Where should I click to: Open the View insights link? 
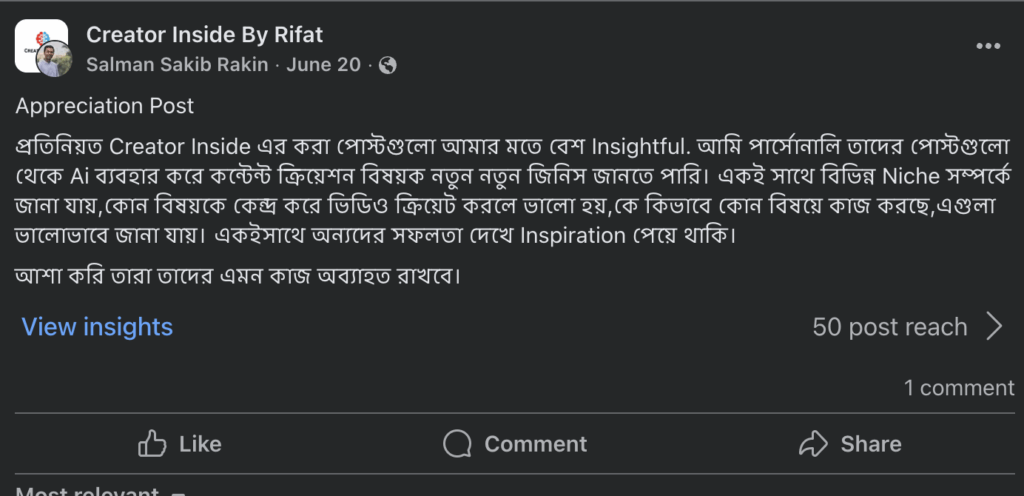click(97, 327)
